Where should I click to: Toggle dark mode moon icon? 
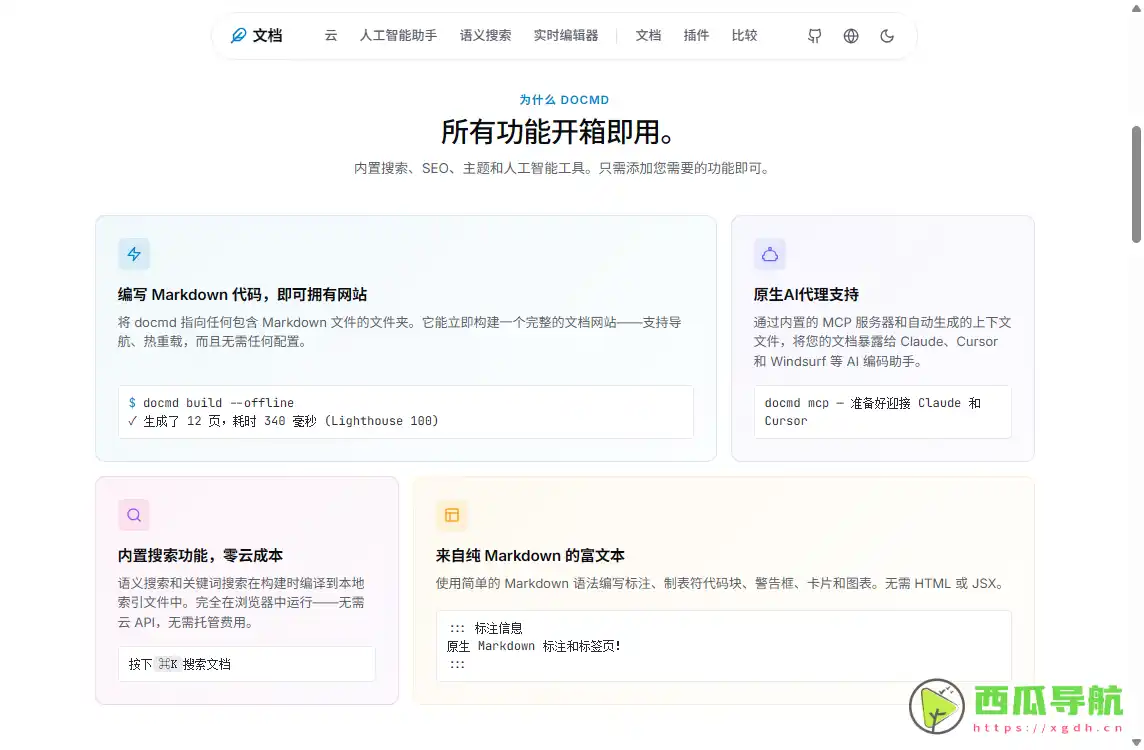pos(886,35)
